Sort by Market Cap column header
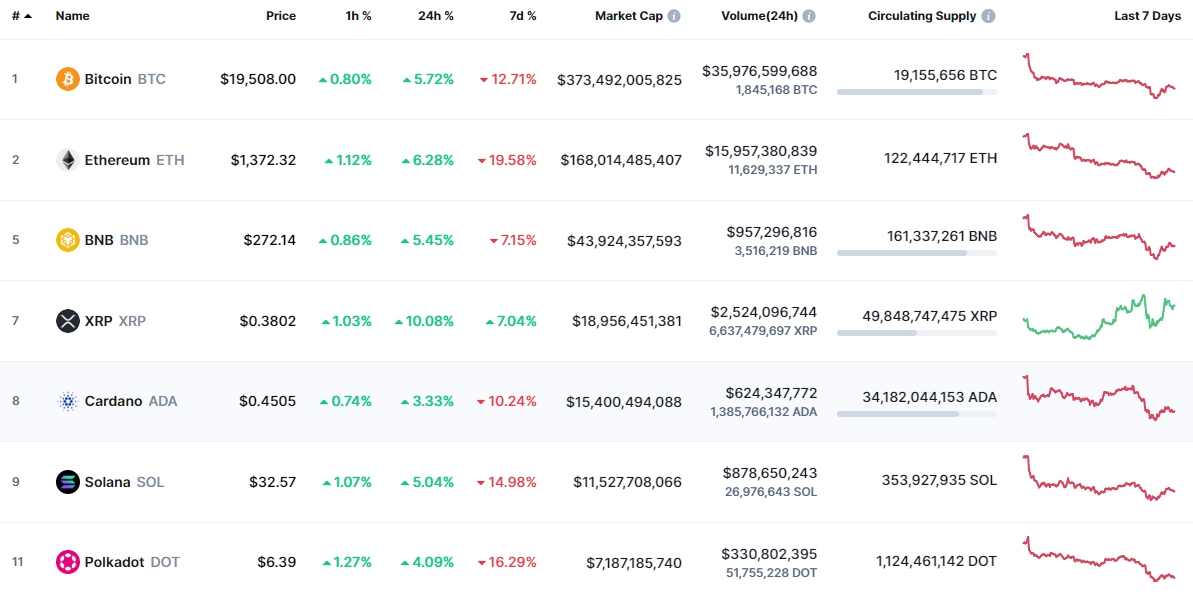 (x=628, y=16)
